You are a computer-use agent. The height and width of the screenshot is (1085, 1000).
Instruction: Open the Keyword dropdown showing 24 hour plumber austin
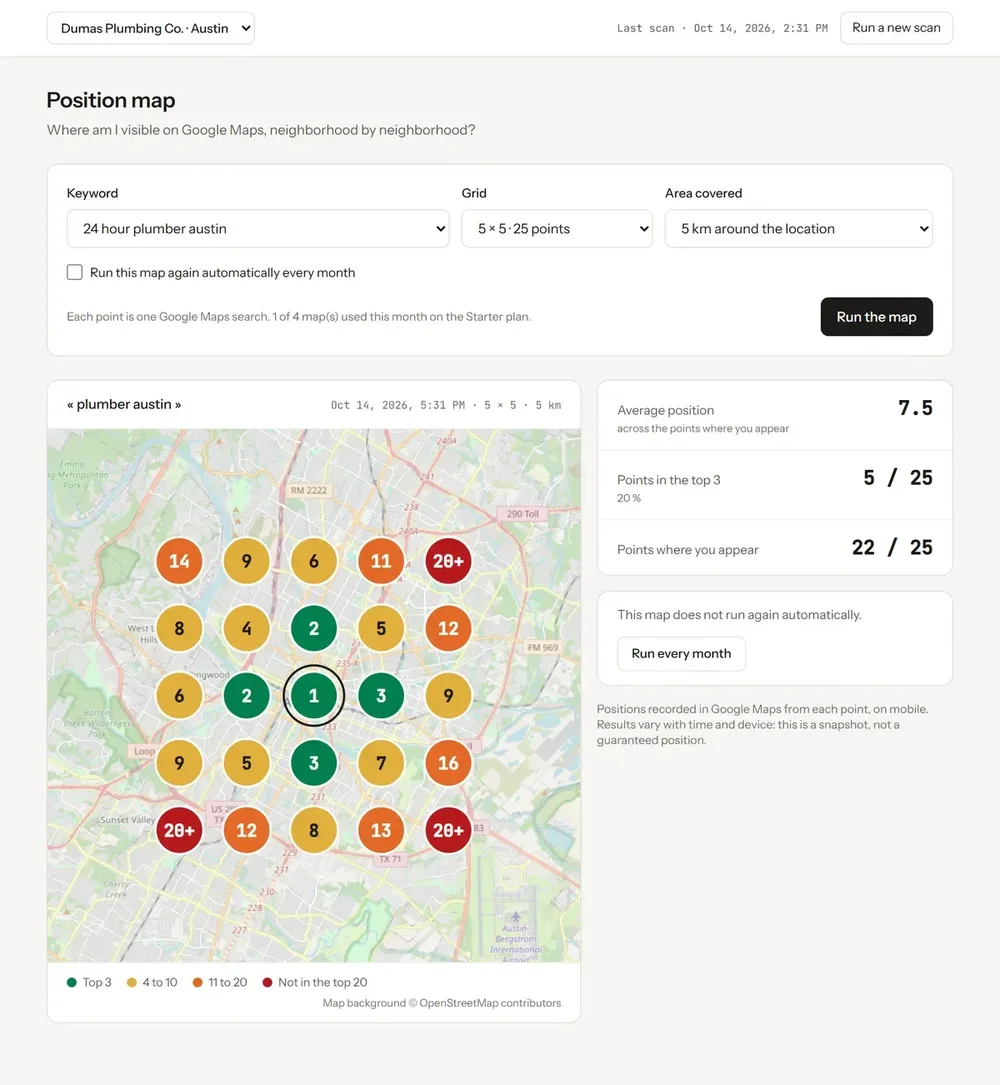coord(257,228)
